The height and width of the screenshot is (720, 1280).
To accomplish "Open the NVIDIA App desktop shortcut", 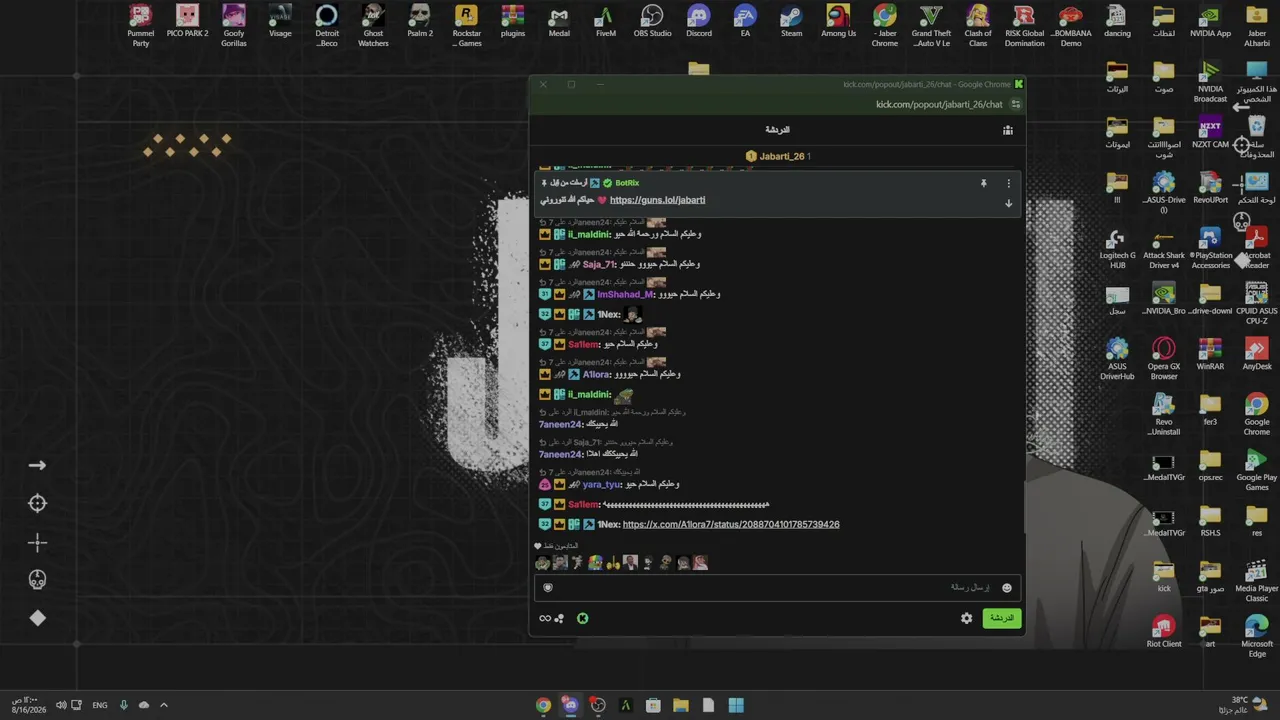I will (1210, 22).
